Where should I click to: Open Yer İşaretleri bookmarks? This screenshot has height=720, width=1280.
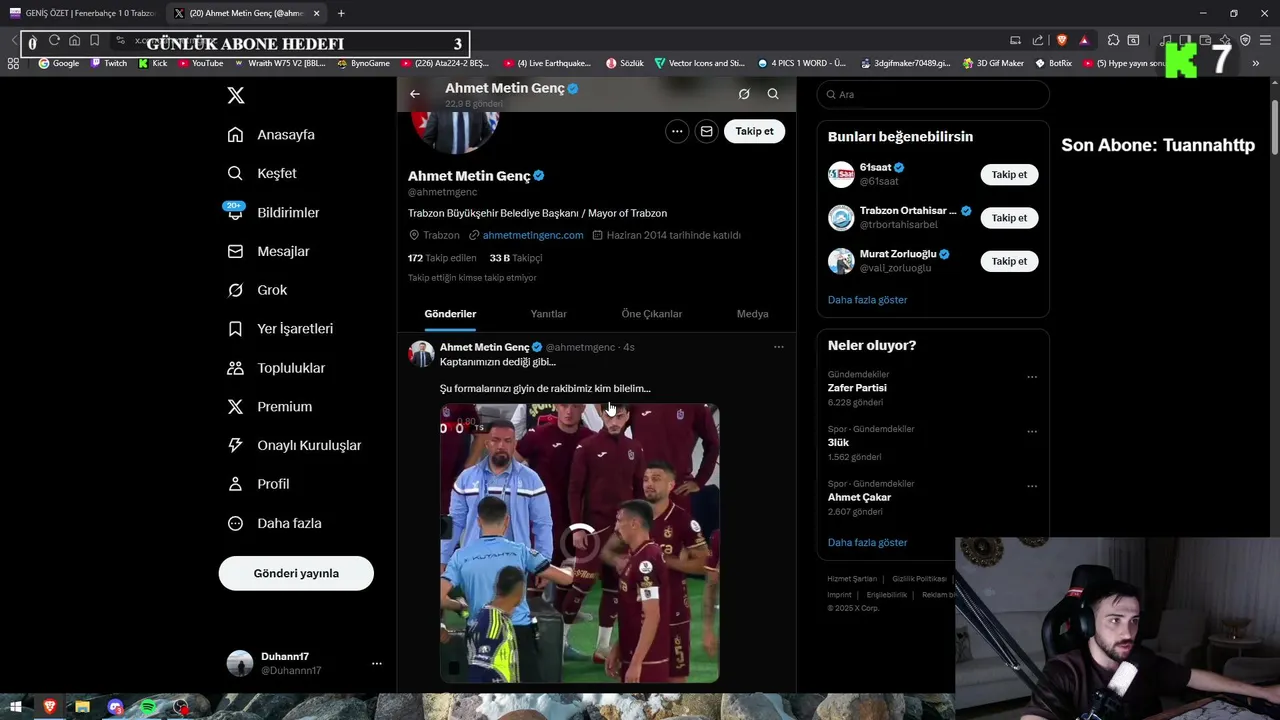280,328
